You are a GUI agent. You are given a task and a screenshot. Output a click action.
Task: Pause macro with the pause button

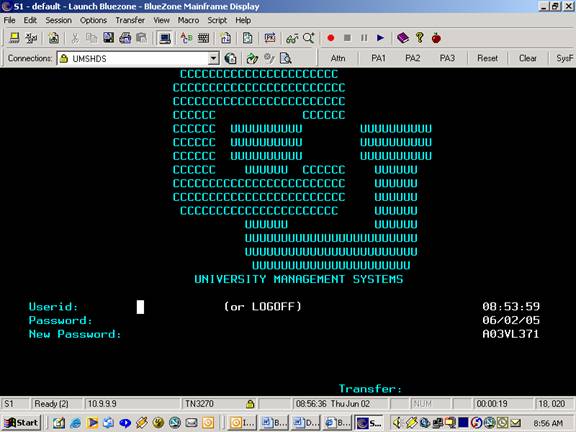coord(364,38)
